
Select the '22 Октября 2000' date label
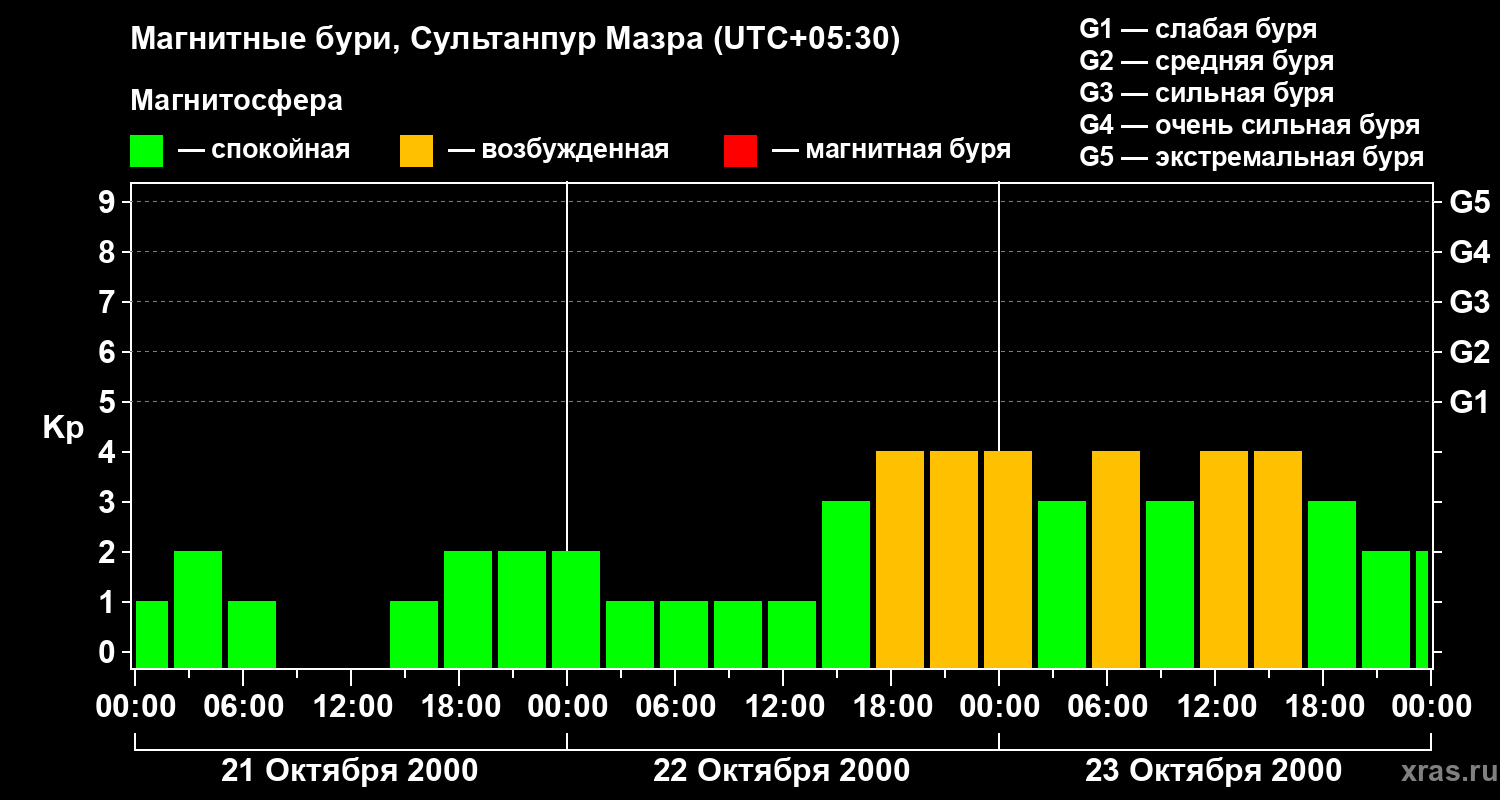(781, 771)
